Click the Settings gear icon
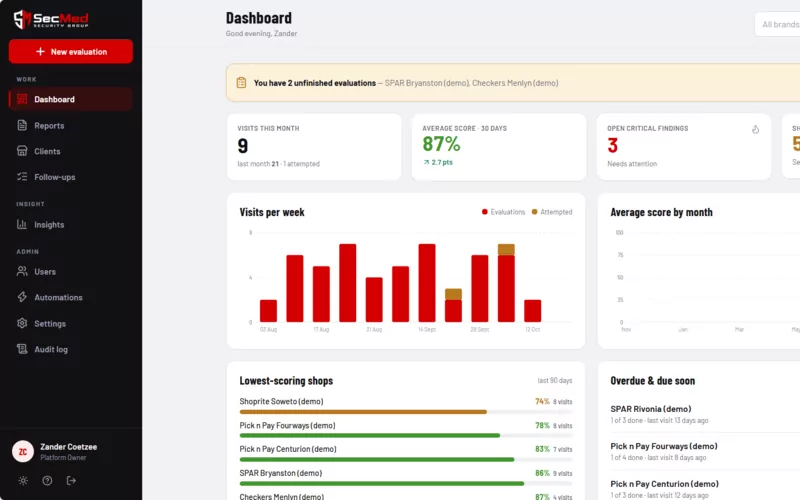This screenshot has width=800, height=500. pos(22,323)
